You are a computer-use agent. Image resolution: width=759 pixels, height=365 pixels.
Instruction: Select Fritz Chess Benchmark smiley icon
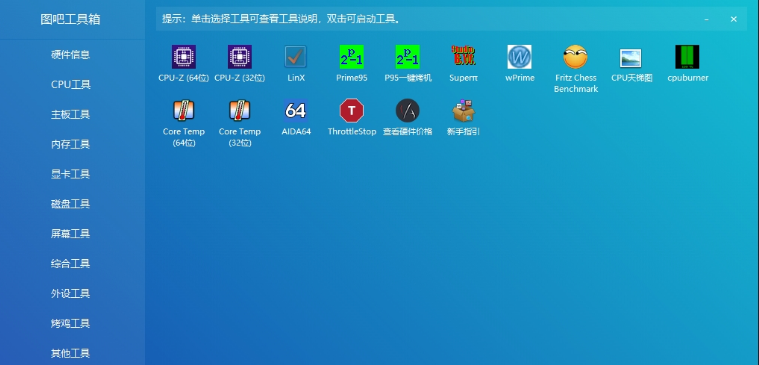(x=576, y=57)
